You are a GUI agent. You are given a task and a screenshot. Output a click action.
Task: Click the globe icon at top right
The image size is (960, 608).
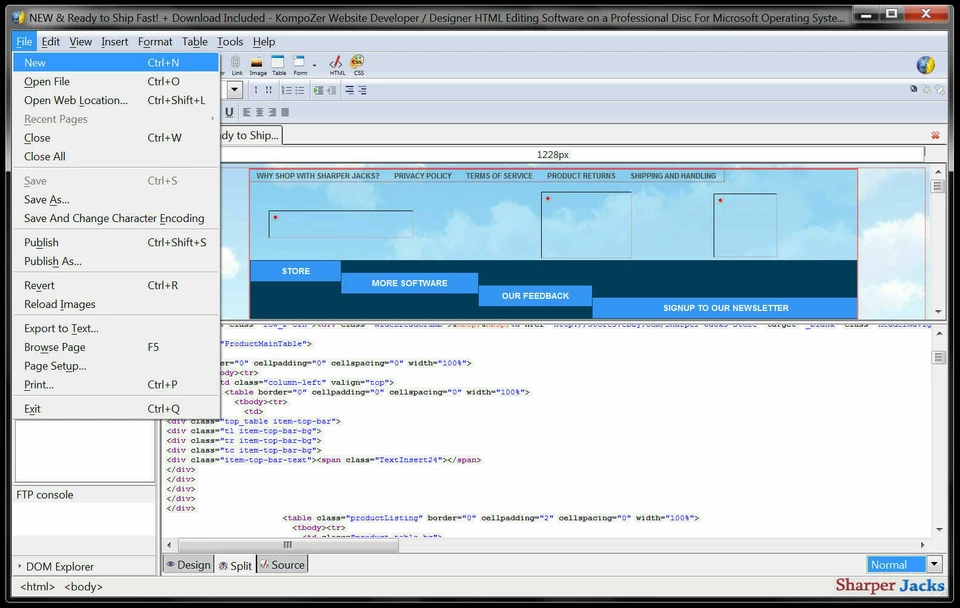[x=925, y=64]
